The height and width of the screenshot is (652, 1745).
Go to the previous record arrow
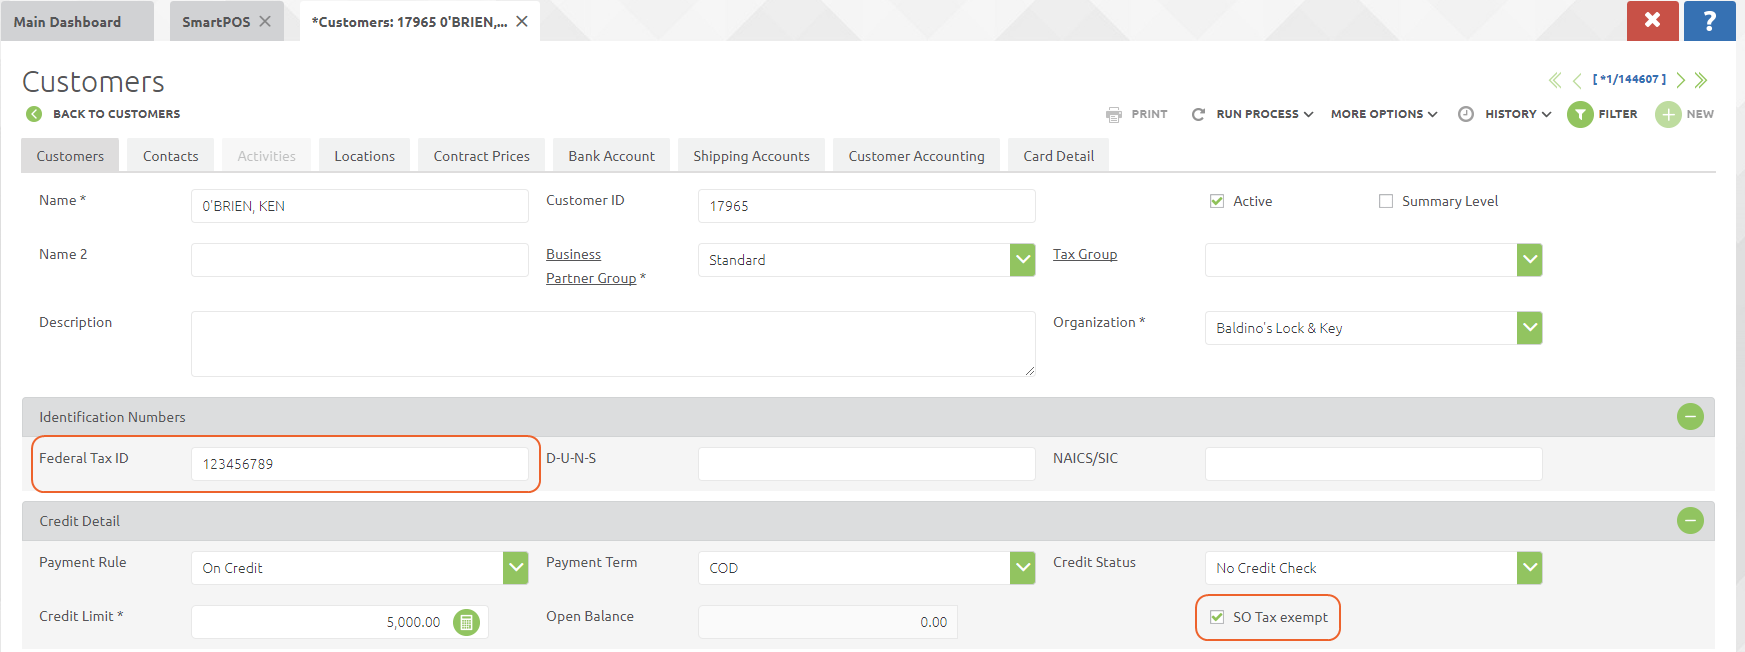[x=1577, y=80]
